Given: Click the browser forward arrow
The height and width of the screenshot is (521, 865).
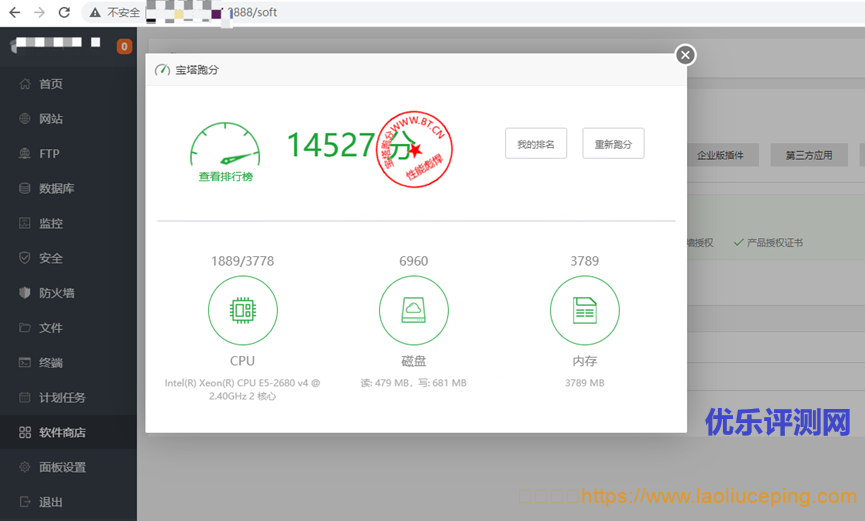Looking at the screenshot, I should pos(39,12).
